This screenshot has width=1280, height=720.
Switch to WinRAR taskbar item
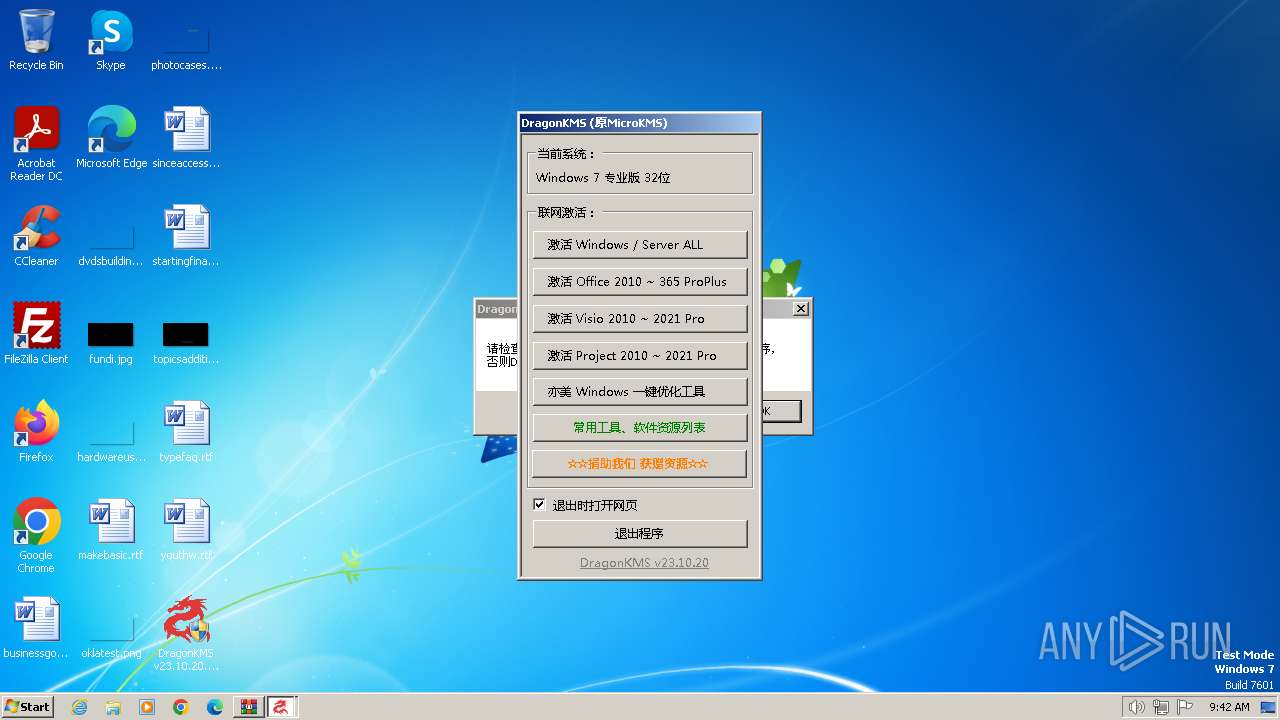click(248, 707)
